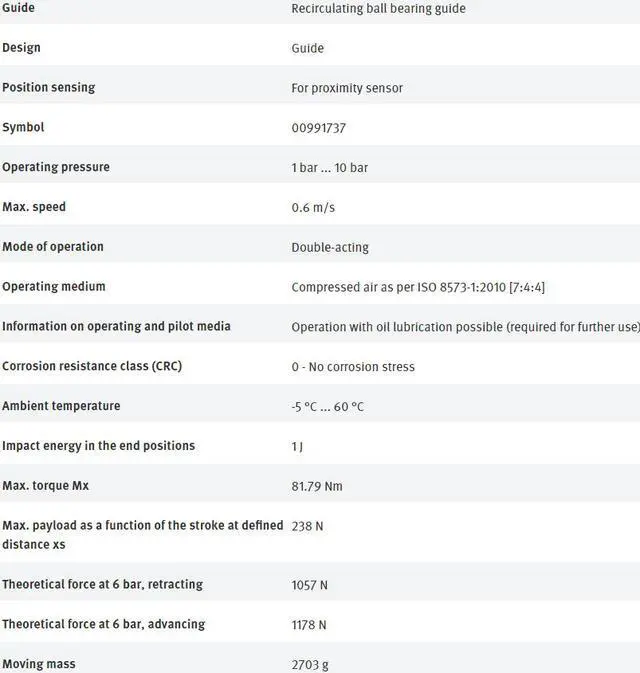Click the oil lubrication information text
Image resolution: width=640 pixels, height=673 pixels.
465,327
